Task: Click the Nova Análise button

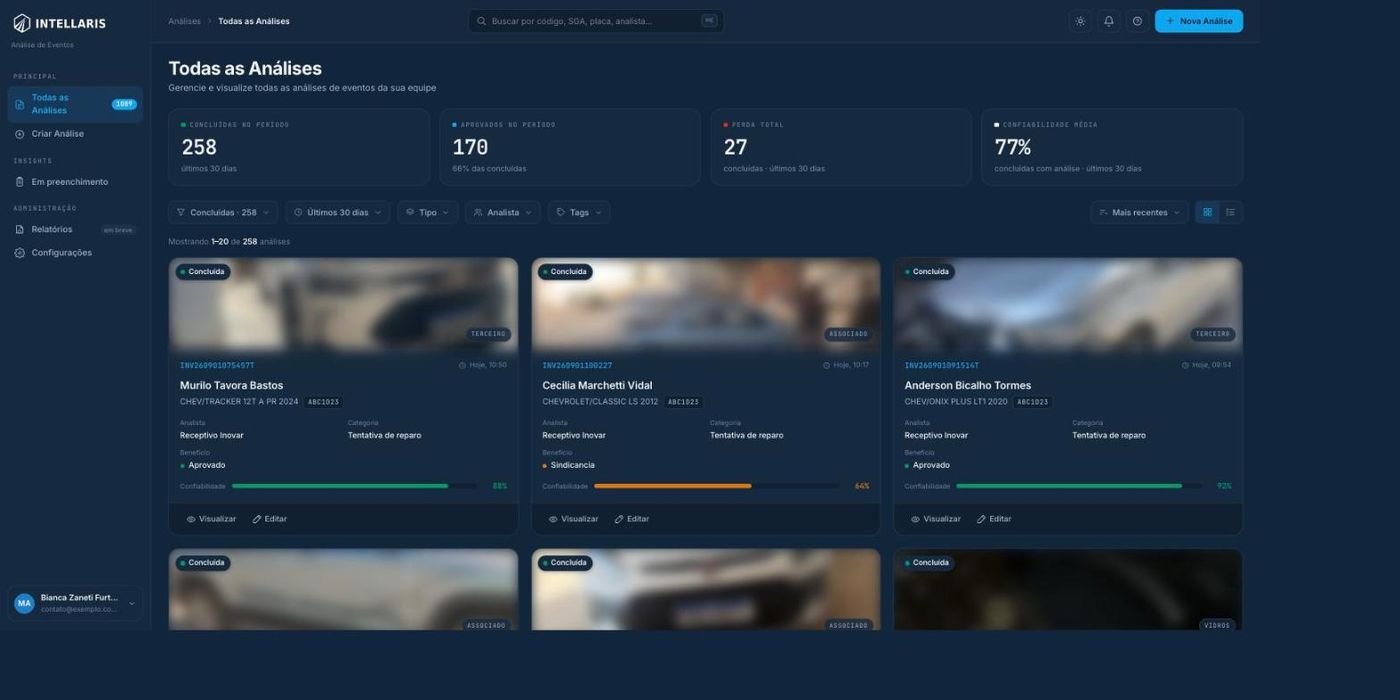Action: (x=1199, y=21)
